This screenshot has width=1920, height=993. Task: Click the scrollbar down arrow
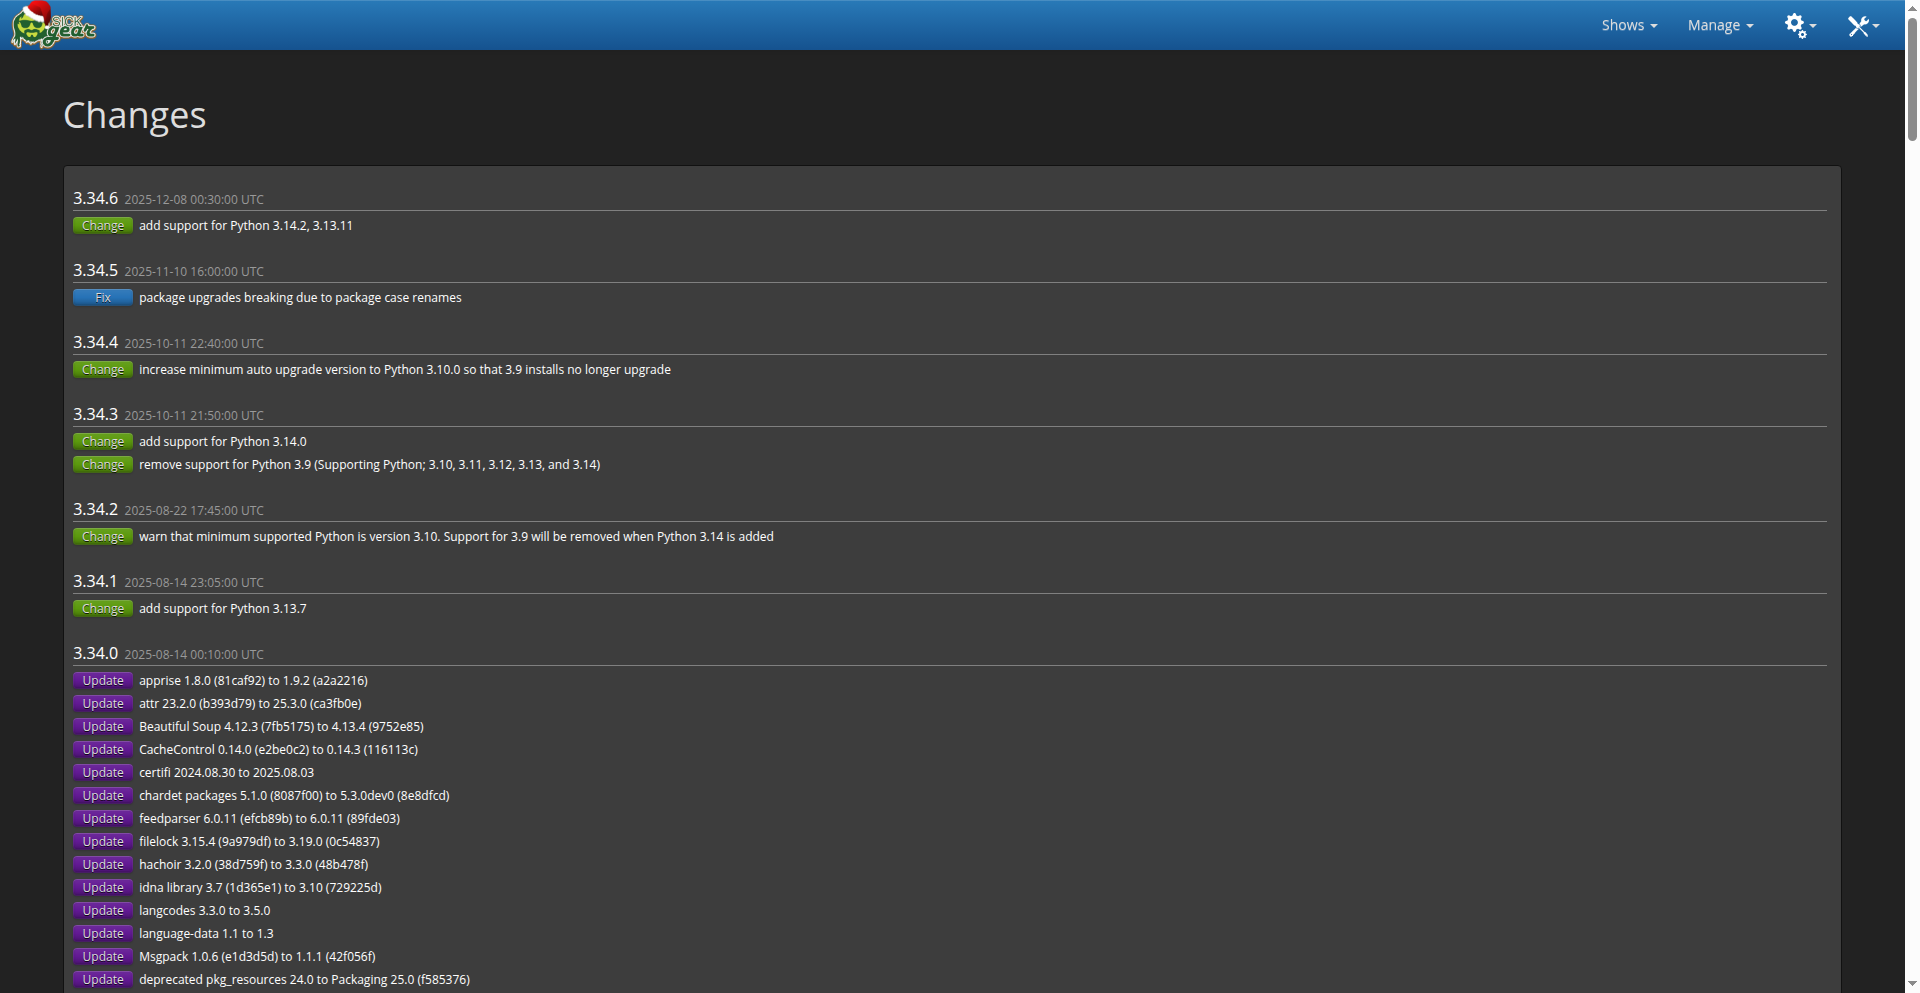(1911, 985)
